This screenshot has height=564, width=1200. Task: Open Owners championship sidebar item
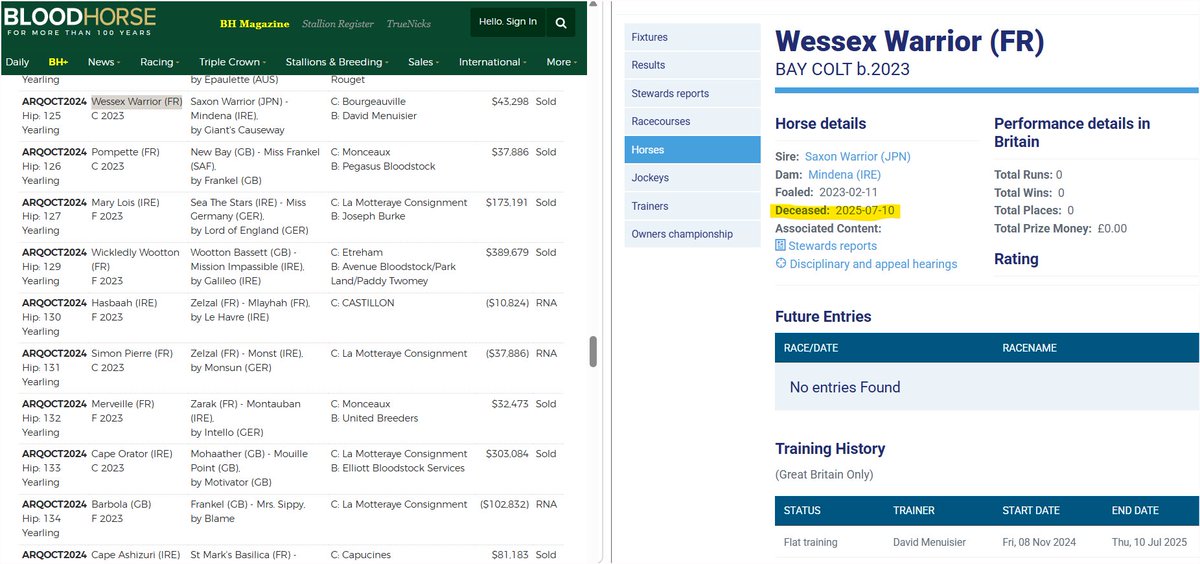[x=692, y=234]
